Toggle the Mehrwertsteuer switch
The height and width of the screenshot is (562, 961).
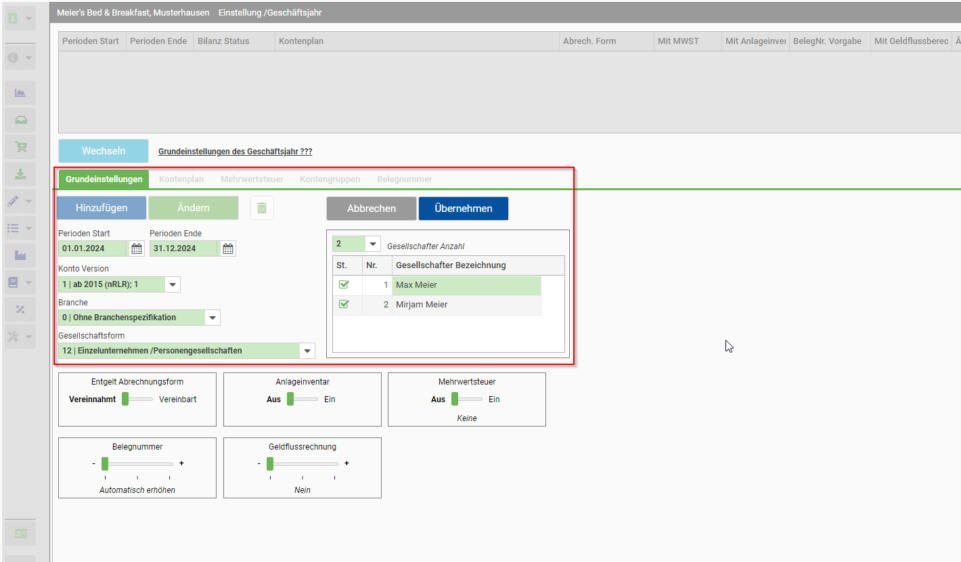point(467,399)
